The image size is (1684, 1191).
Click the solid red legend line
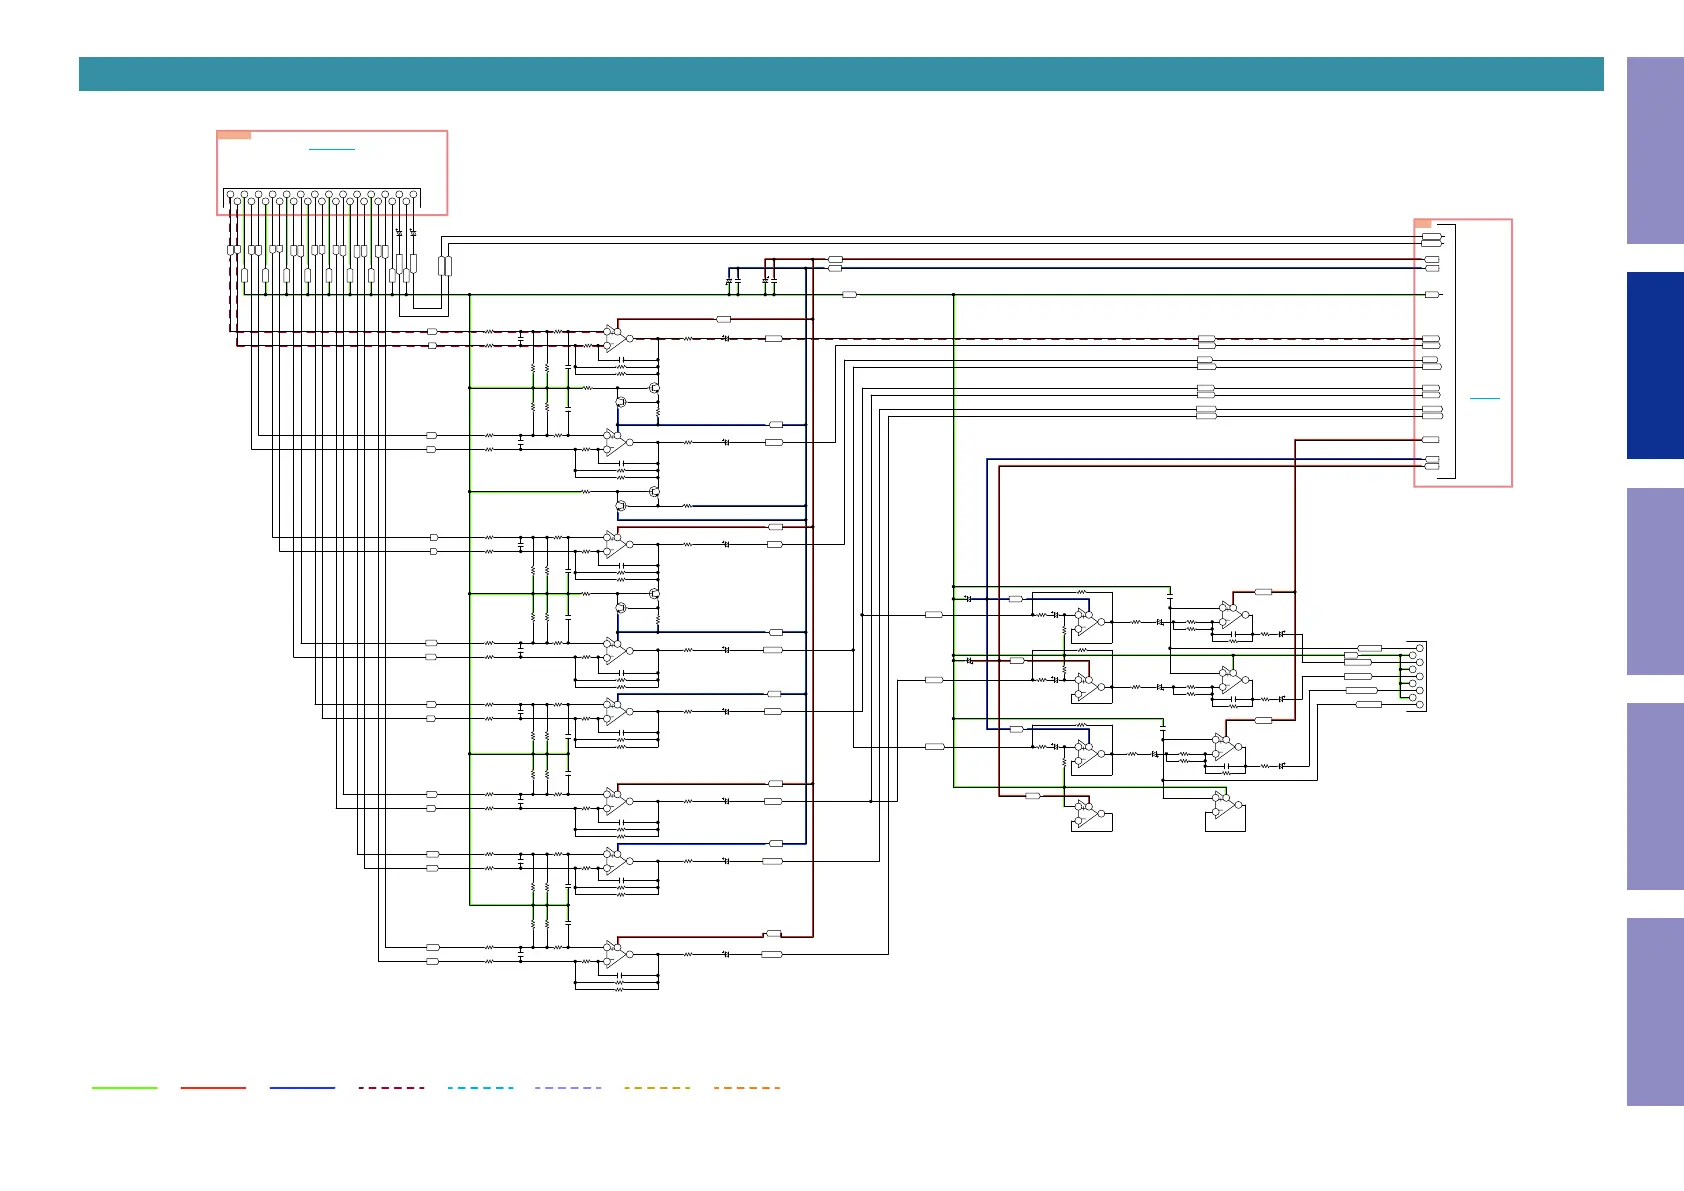(213, 1087)
